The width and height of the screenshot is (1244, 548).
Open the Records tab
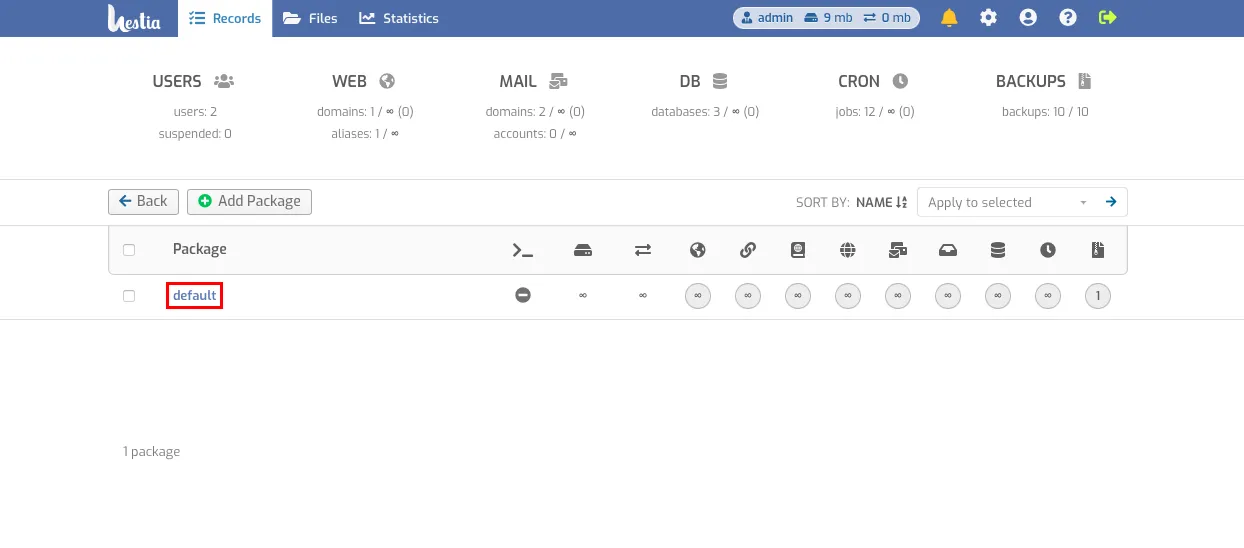[225, 18]
